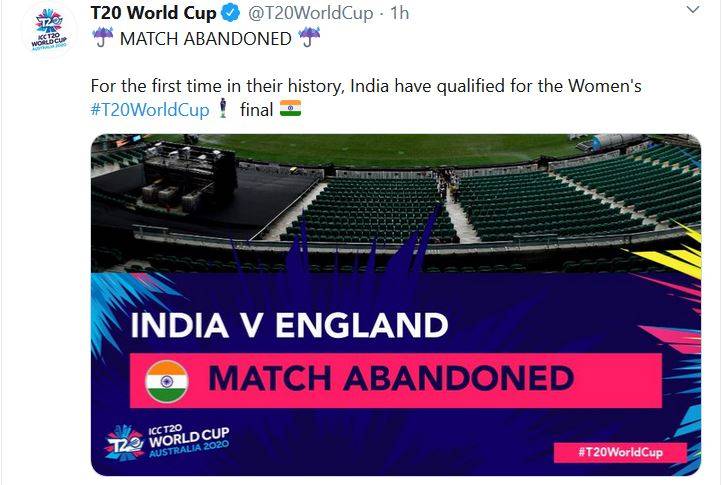This screenshot has height=485, width=723.
Task: Open the stadium seating photo
Action: 396,200
